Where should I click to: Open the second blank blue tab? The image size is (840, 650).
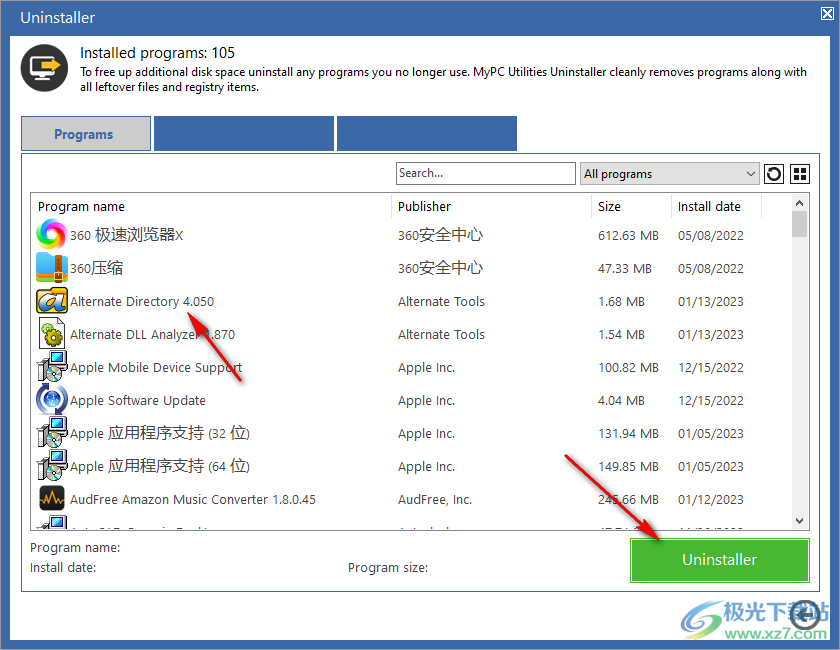(x=244, y=133)
